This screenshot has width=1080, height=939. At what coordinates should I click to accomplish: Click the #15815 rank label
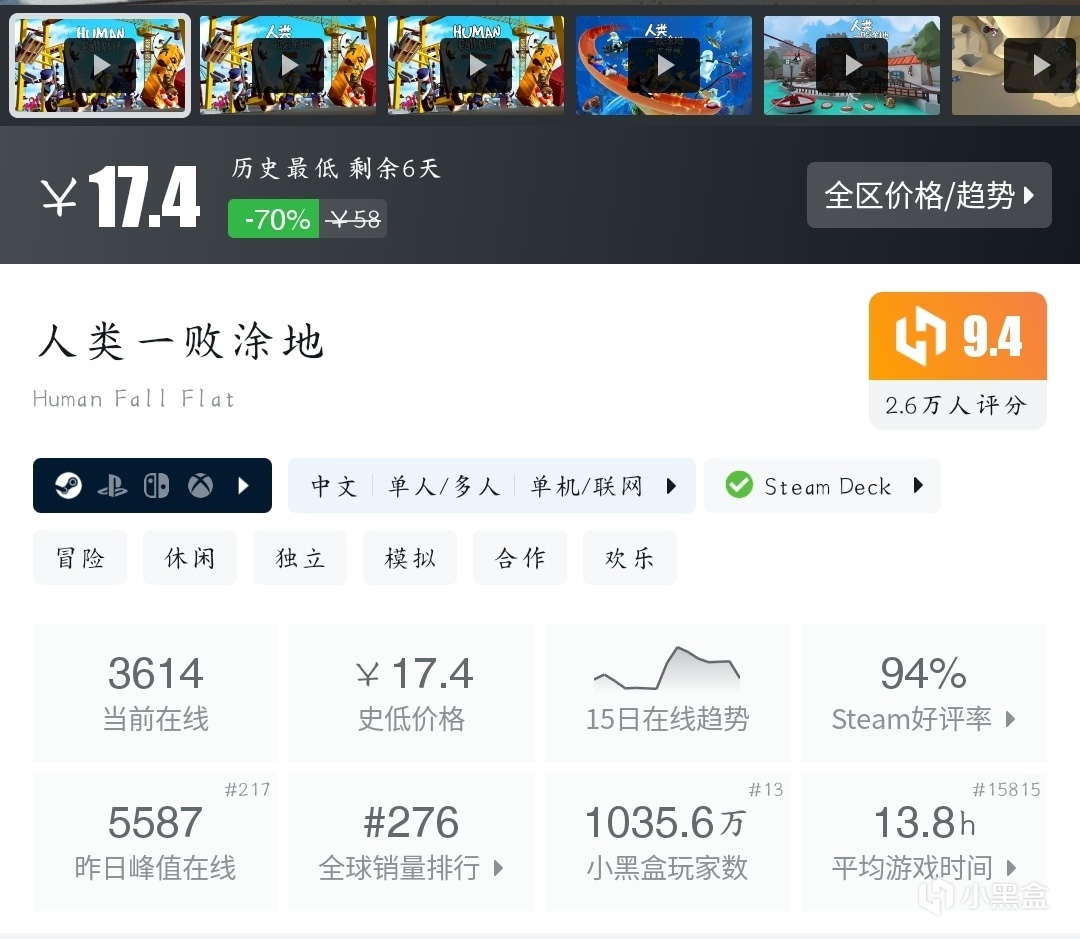click(x=1006, y=790)
